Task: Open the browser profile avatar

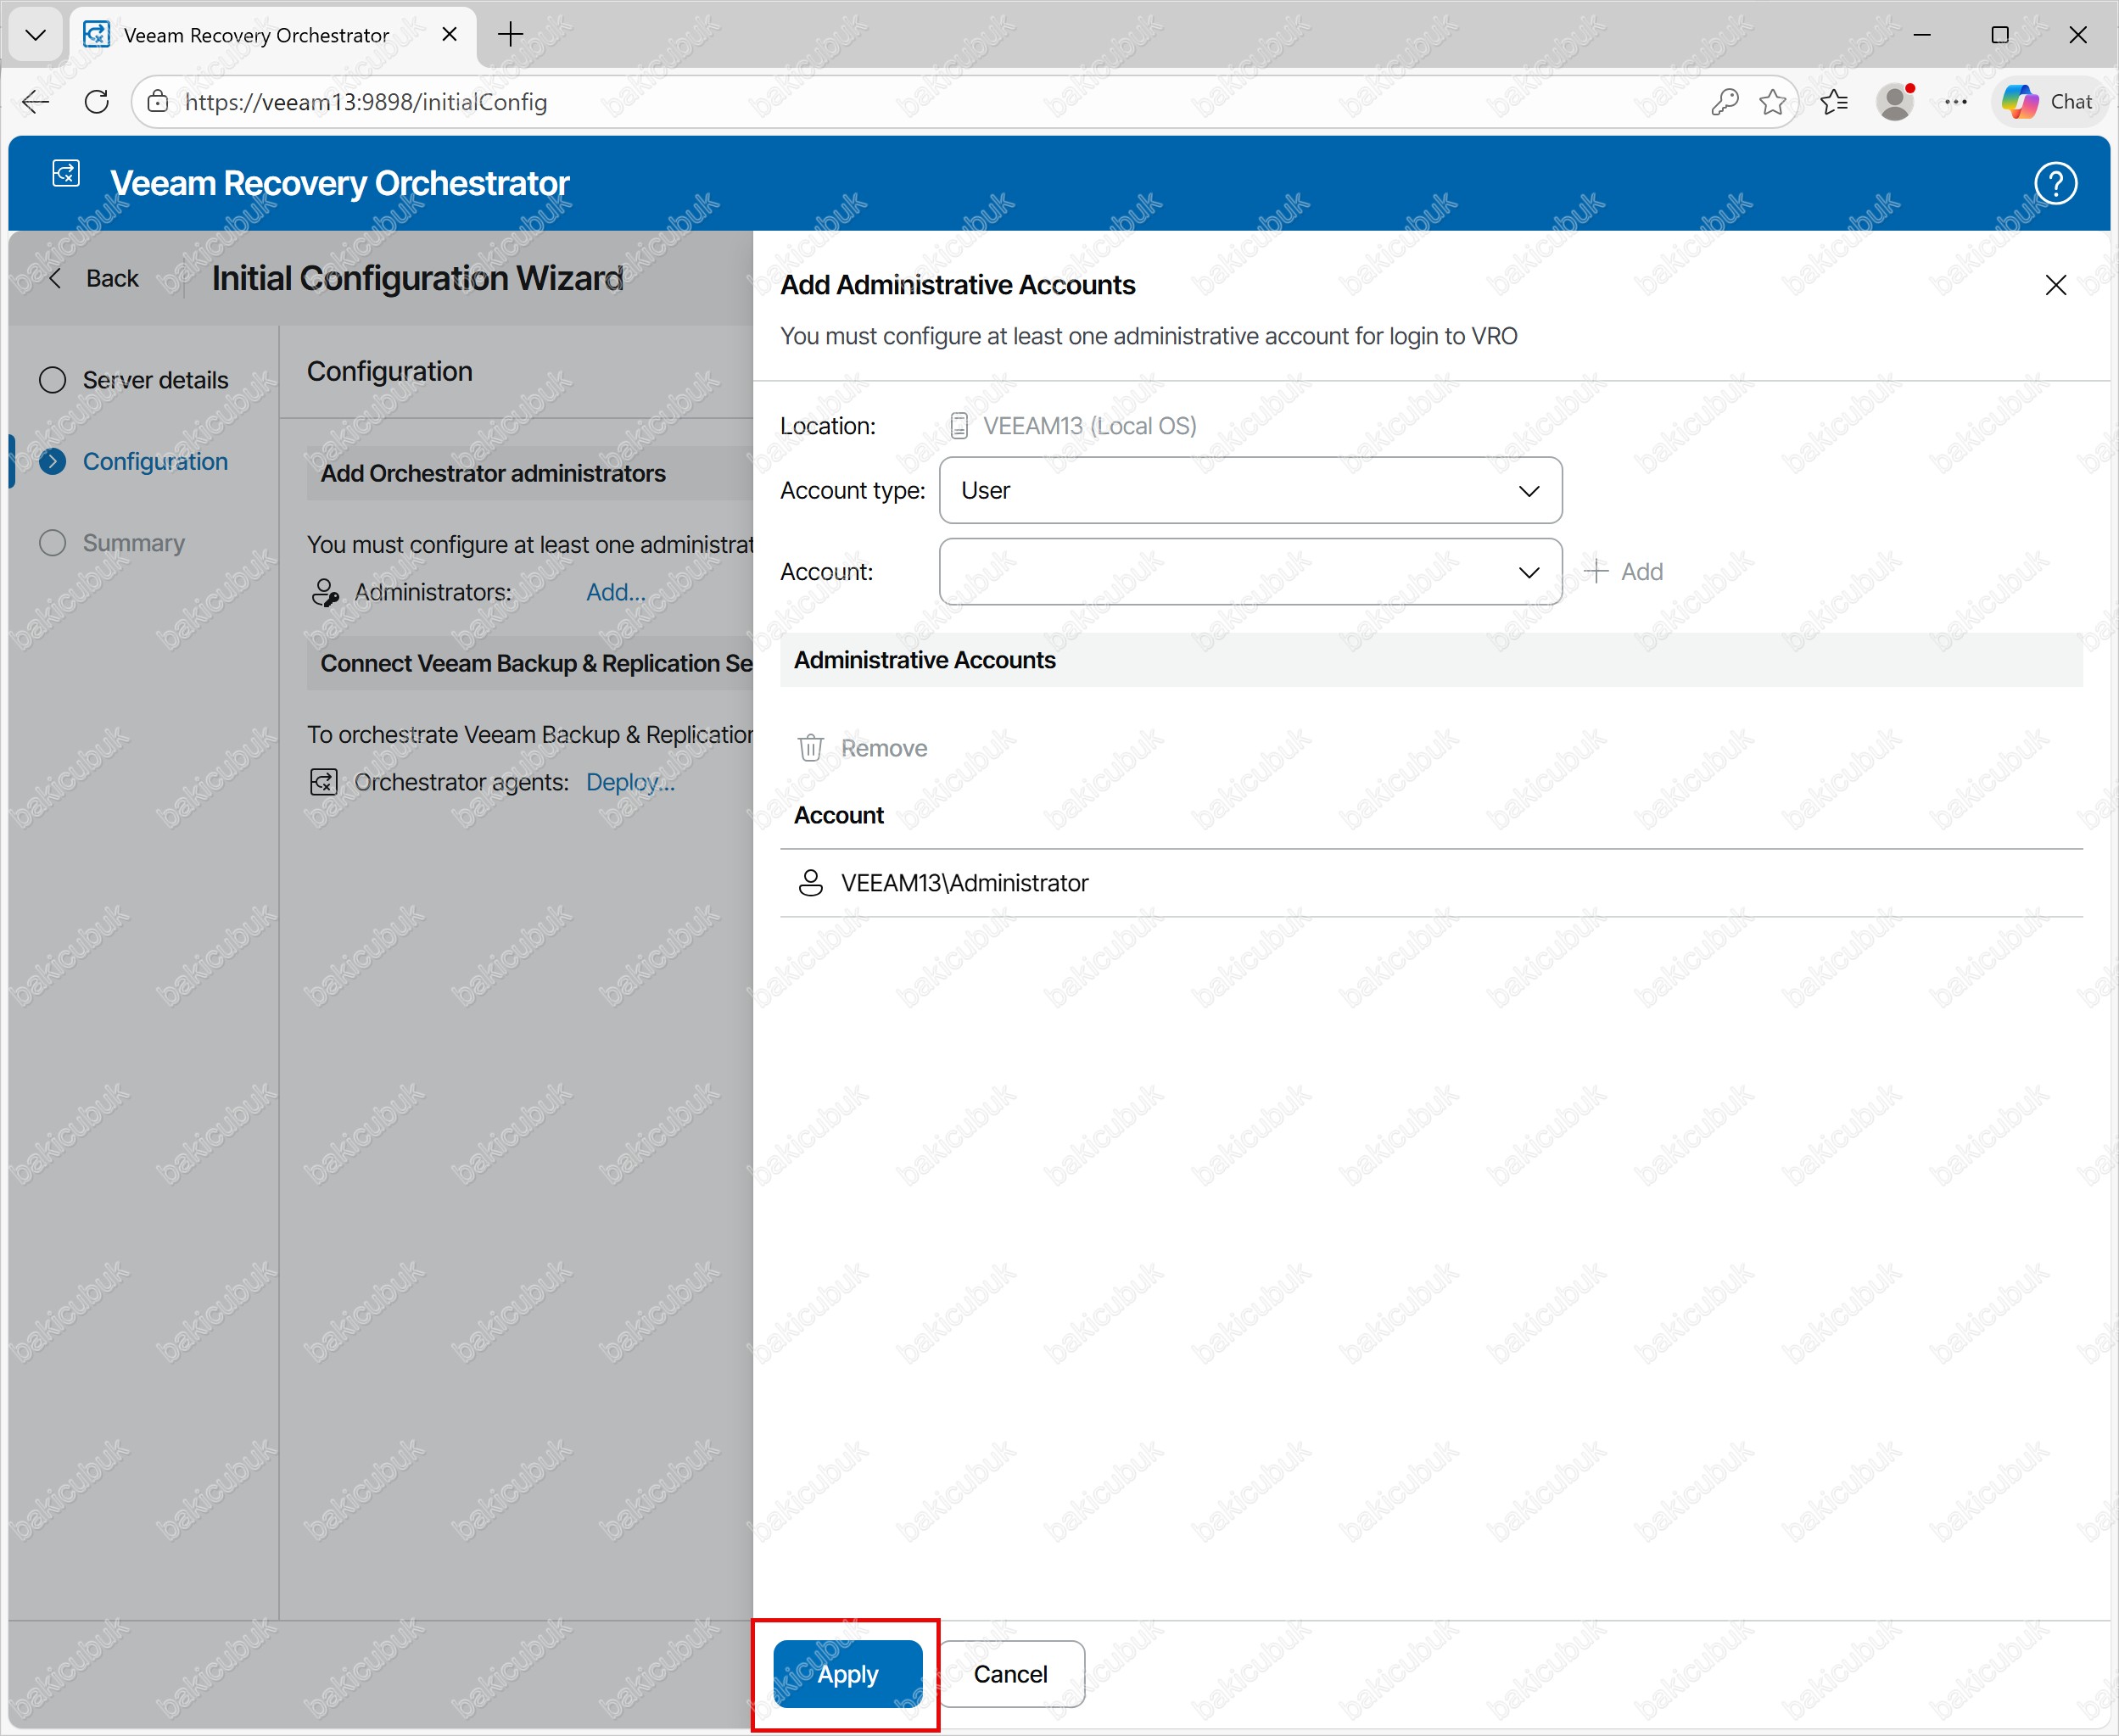Action: click(x=1894, y=102)
